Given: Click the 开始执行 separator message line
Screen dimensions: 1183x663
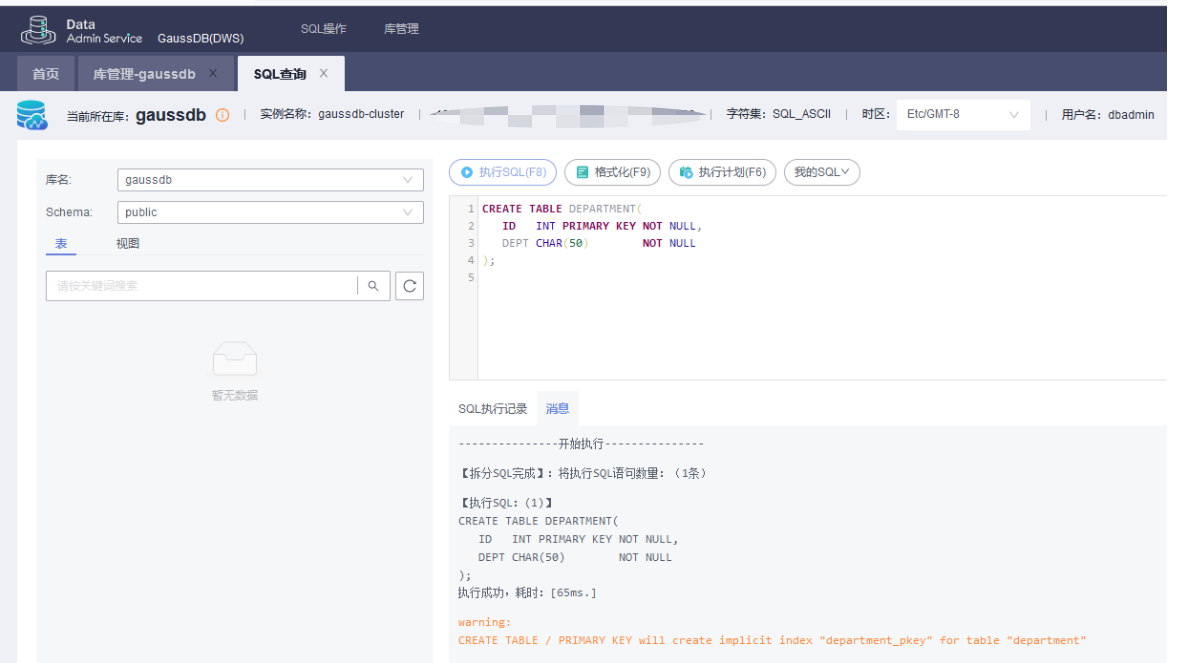Looking at the screenshot, I should click(581, 444).
